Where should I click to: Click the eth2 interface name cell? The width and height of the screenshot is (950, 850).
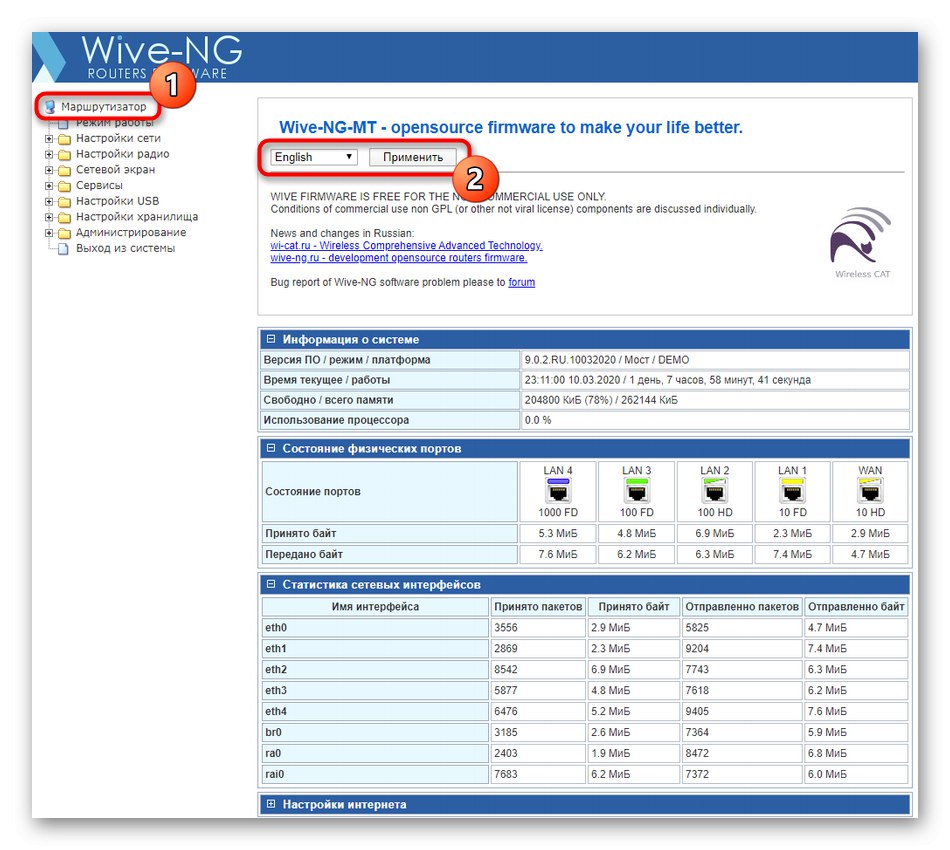[x=375, y=669]
